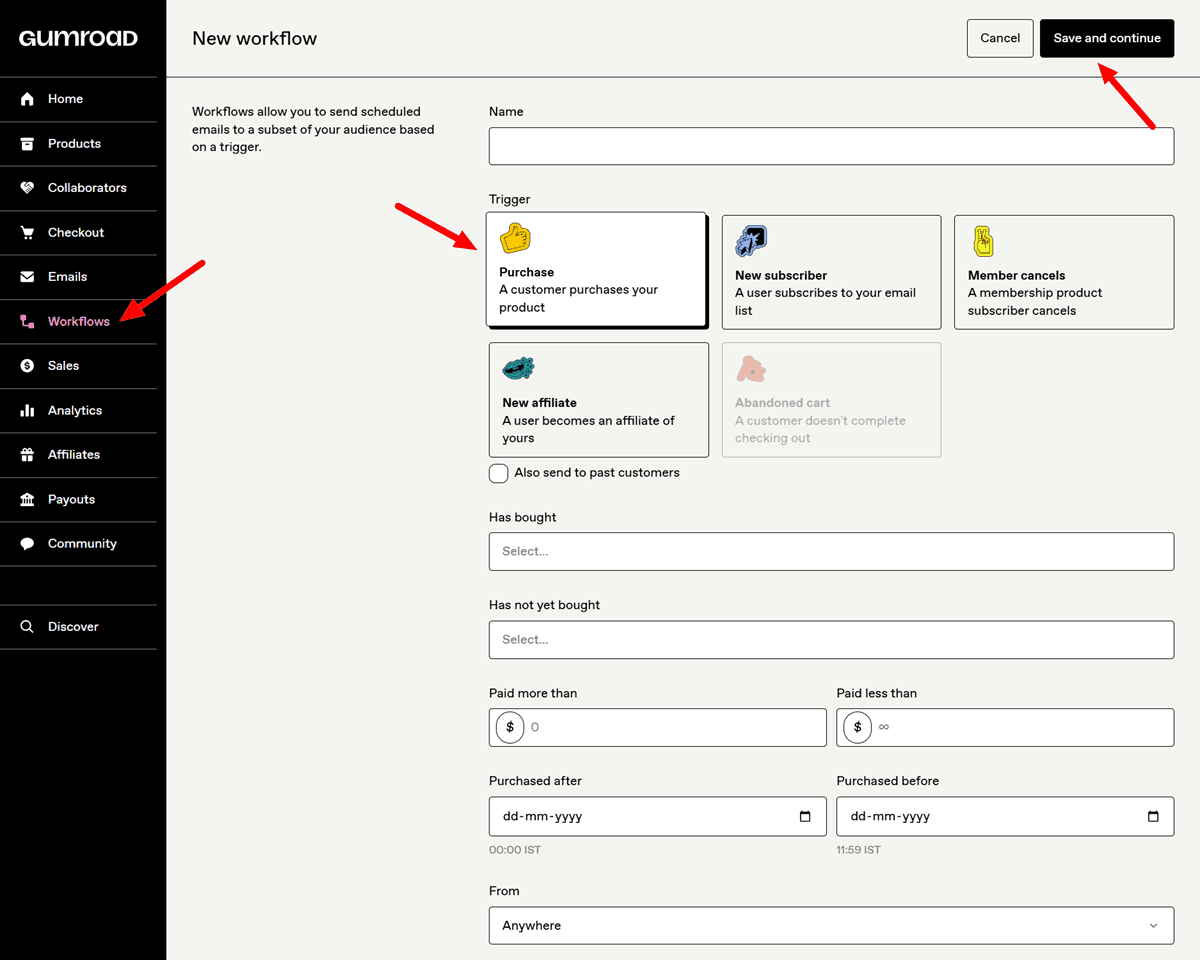
Task: Click the New affiliate teal icon
Action: [518, 368]
